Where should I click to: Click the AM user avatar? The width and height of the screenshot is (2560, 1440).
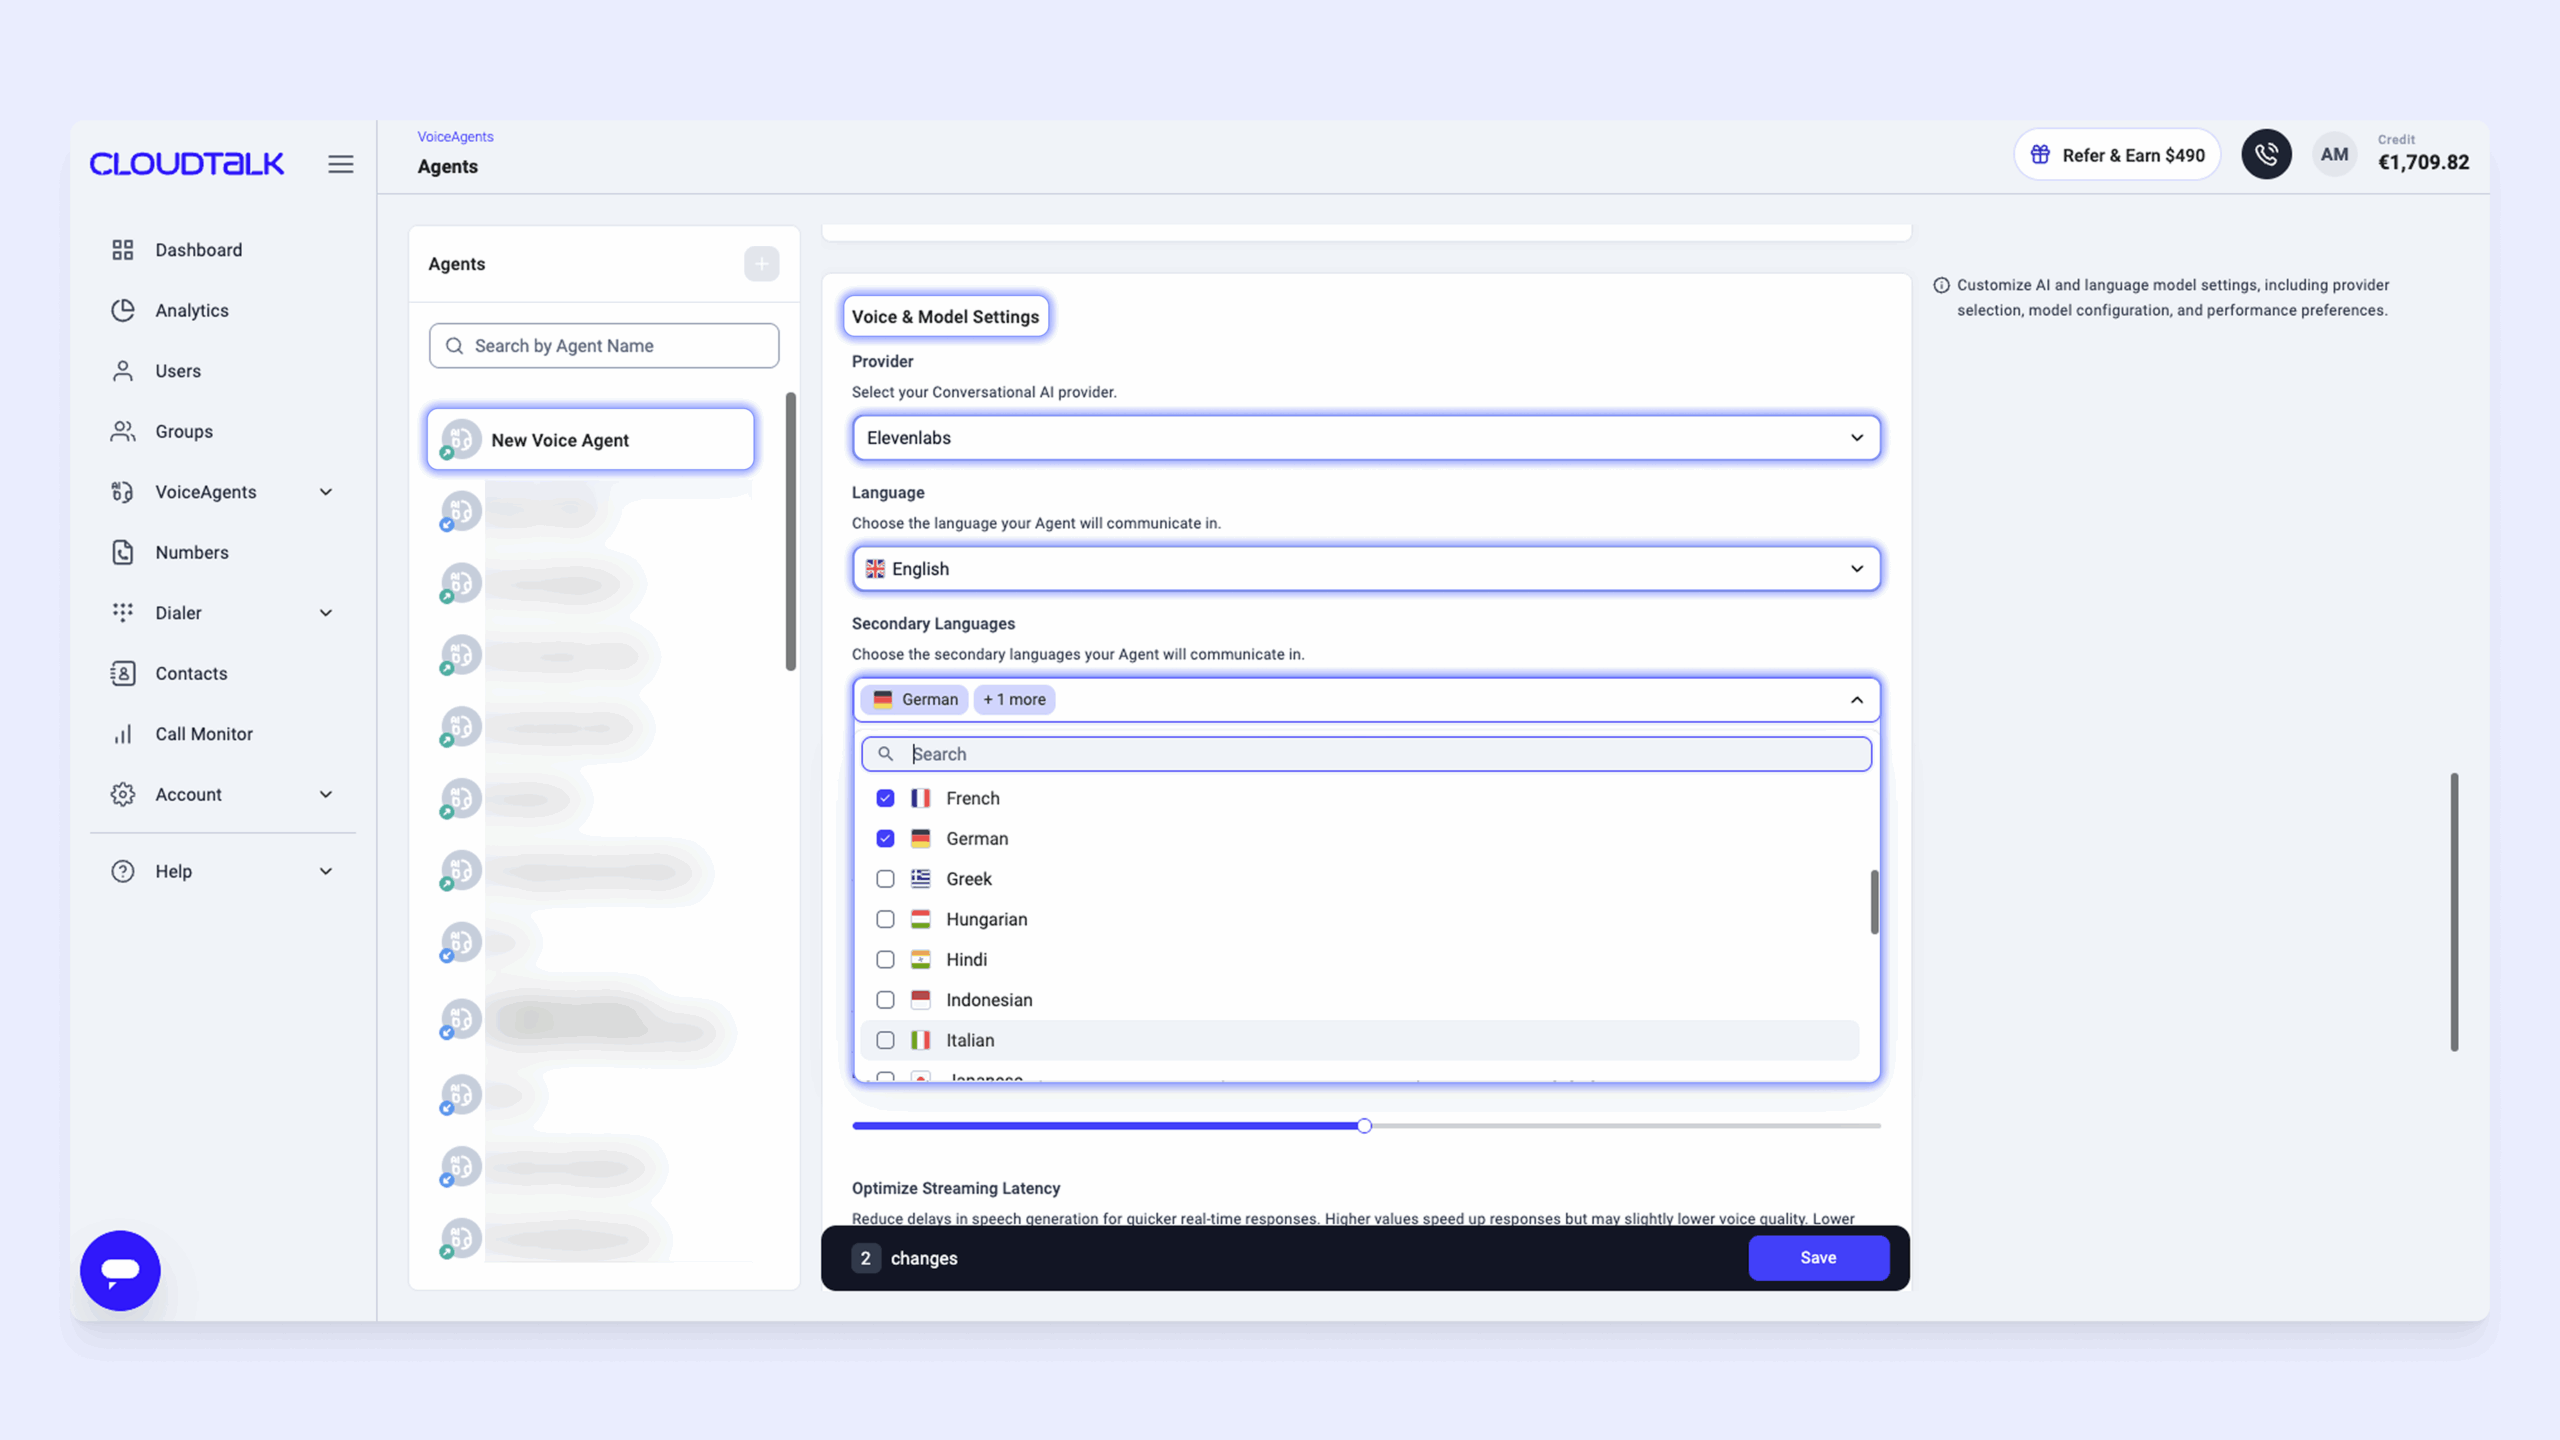click(x=2334, y=155)
